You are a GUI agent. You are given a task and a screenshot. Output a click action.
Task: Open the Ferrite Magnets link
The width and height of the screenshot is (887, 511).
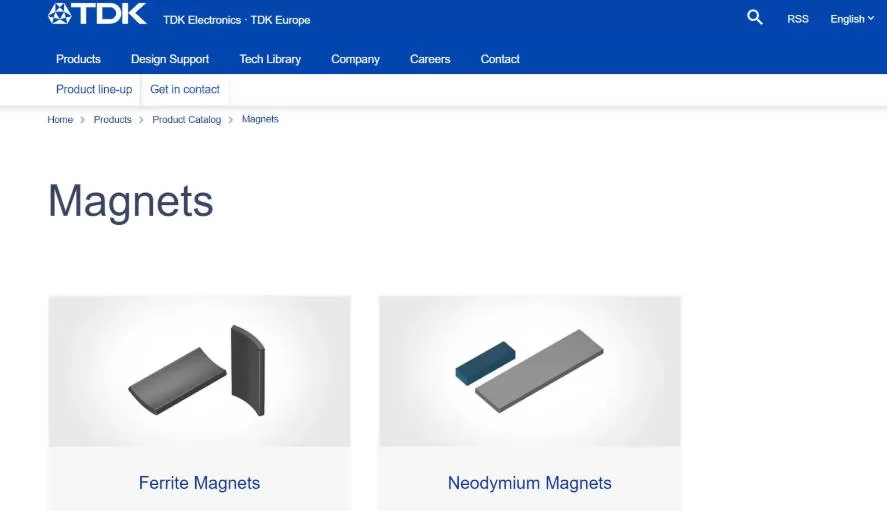199,483
